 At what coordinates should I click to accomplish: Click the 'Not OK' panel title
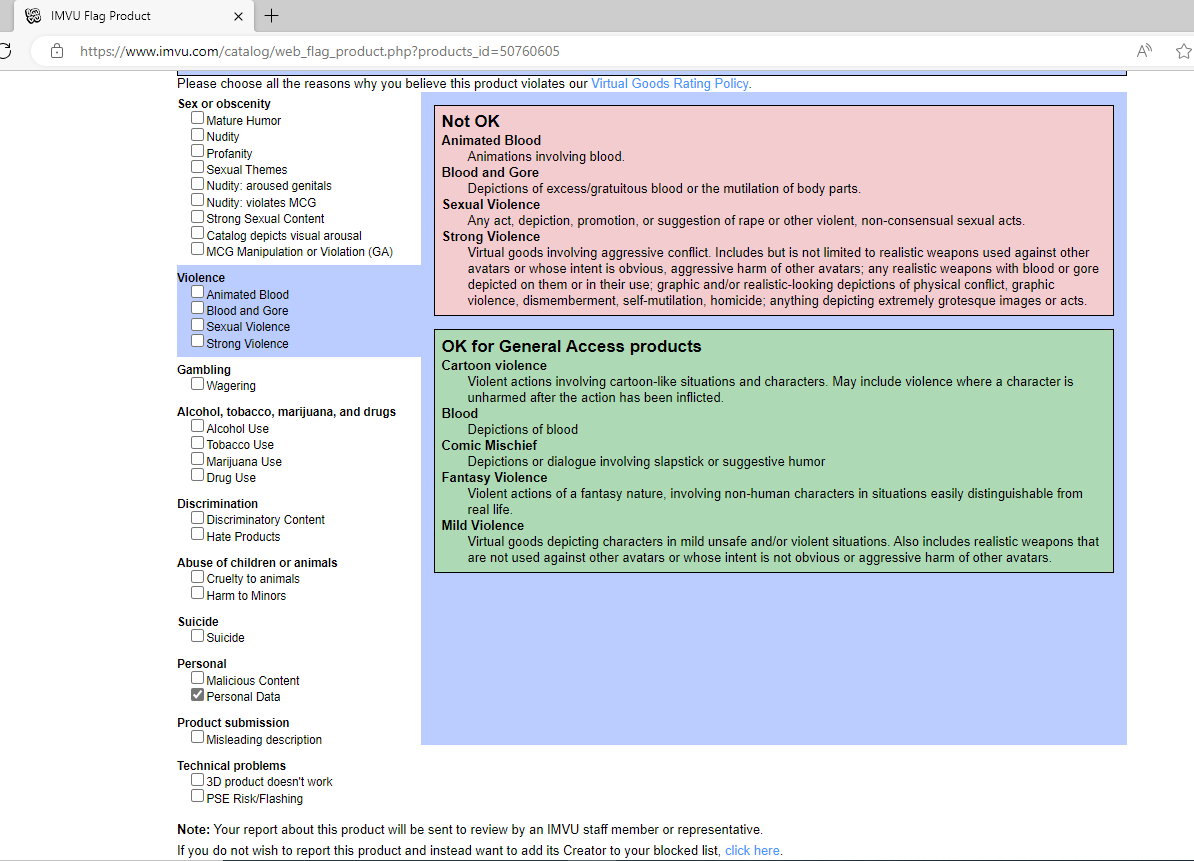coord(471,121)
